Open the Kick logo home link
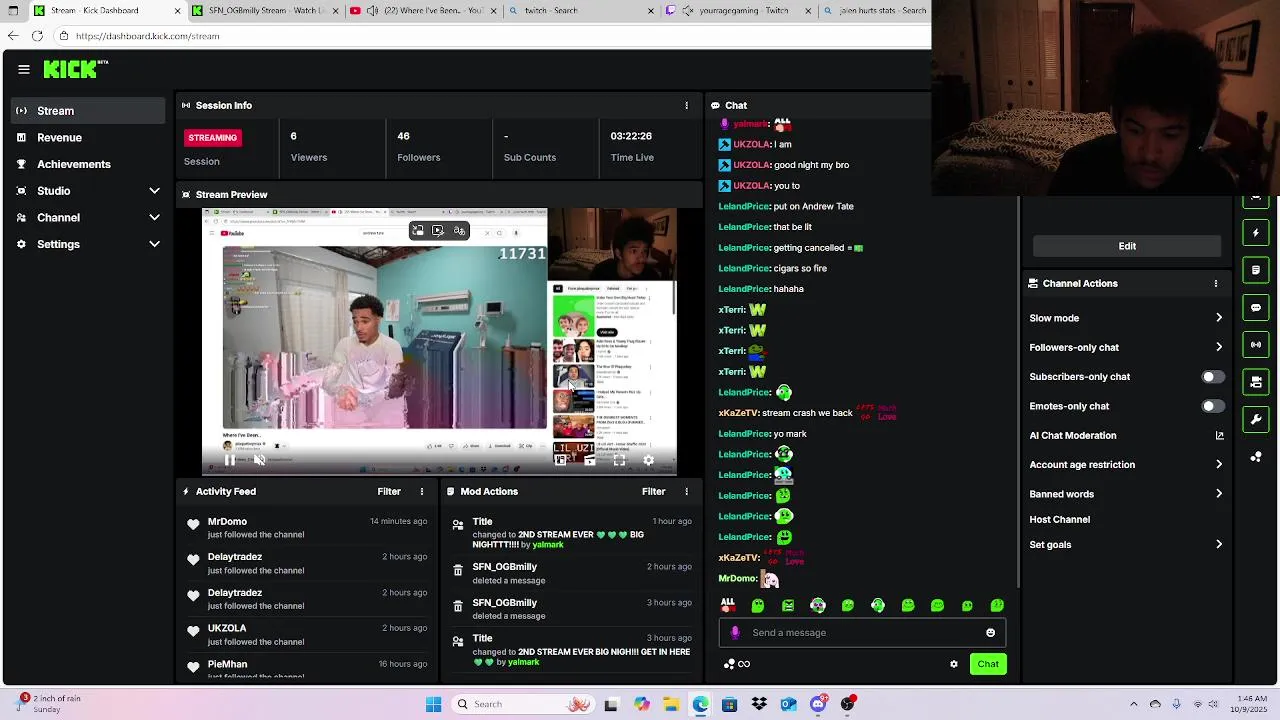This screenshot has height=720, width=1280. point(75,69)
